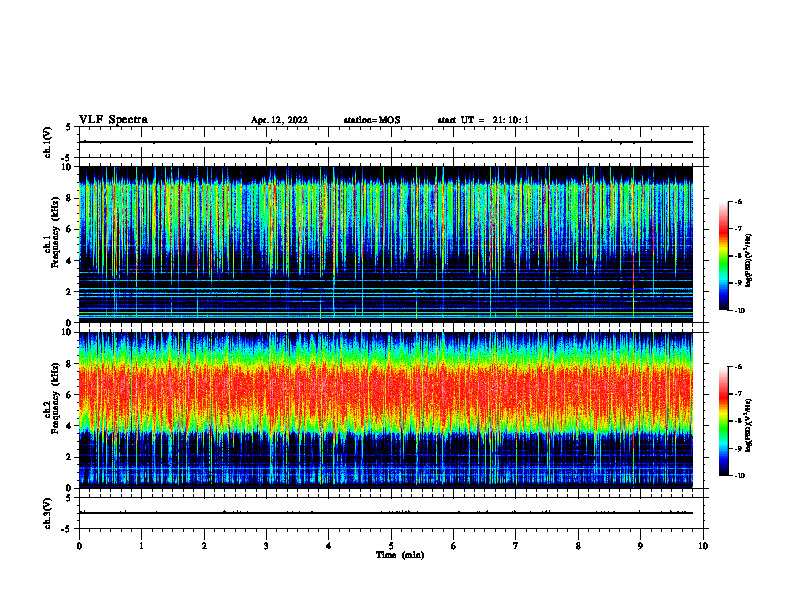The image size is (792, 612).
Task: Click the "5" volt tick of ch.1(V) strip
Action: tap(68, 127)
